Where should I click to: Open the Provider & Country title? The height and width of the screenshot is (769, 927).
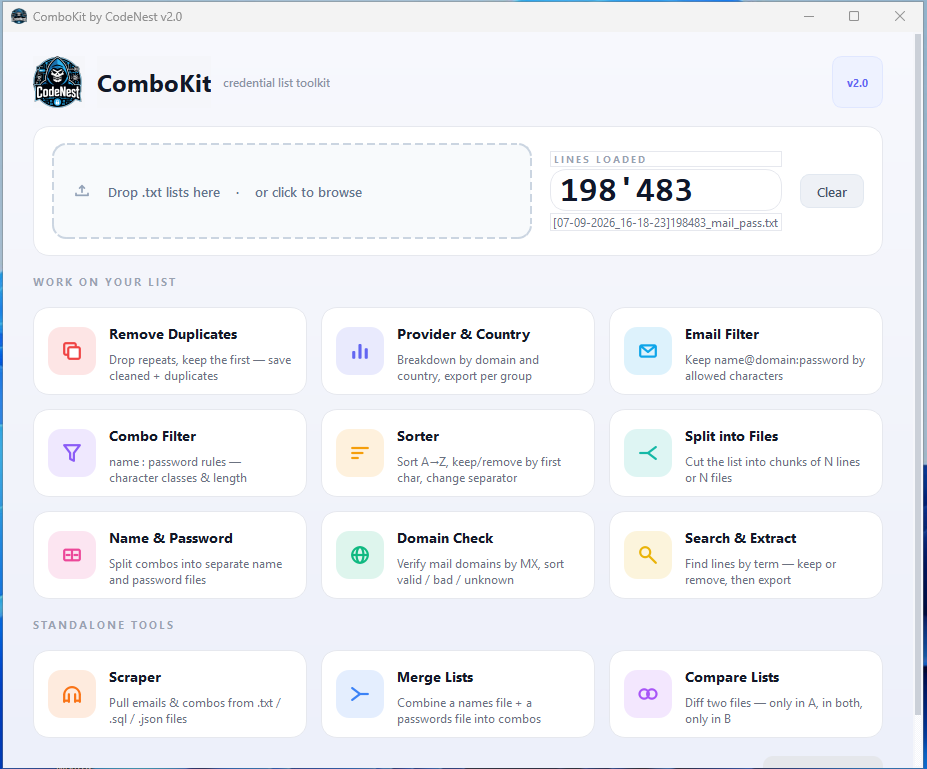[x=464, y=335]
